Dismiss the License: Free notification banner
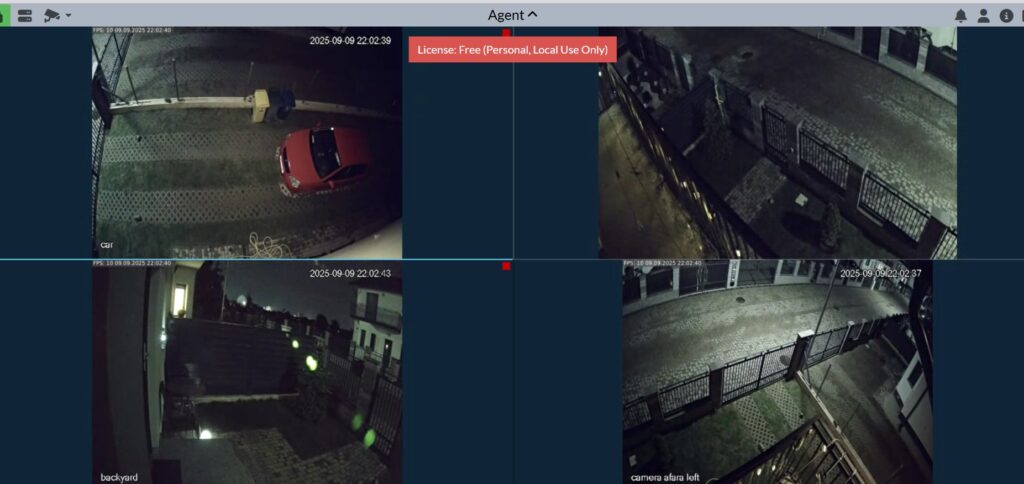1024x484 pixels. [x=512, y=49]
